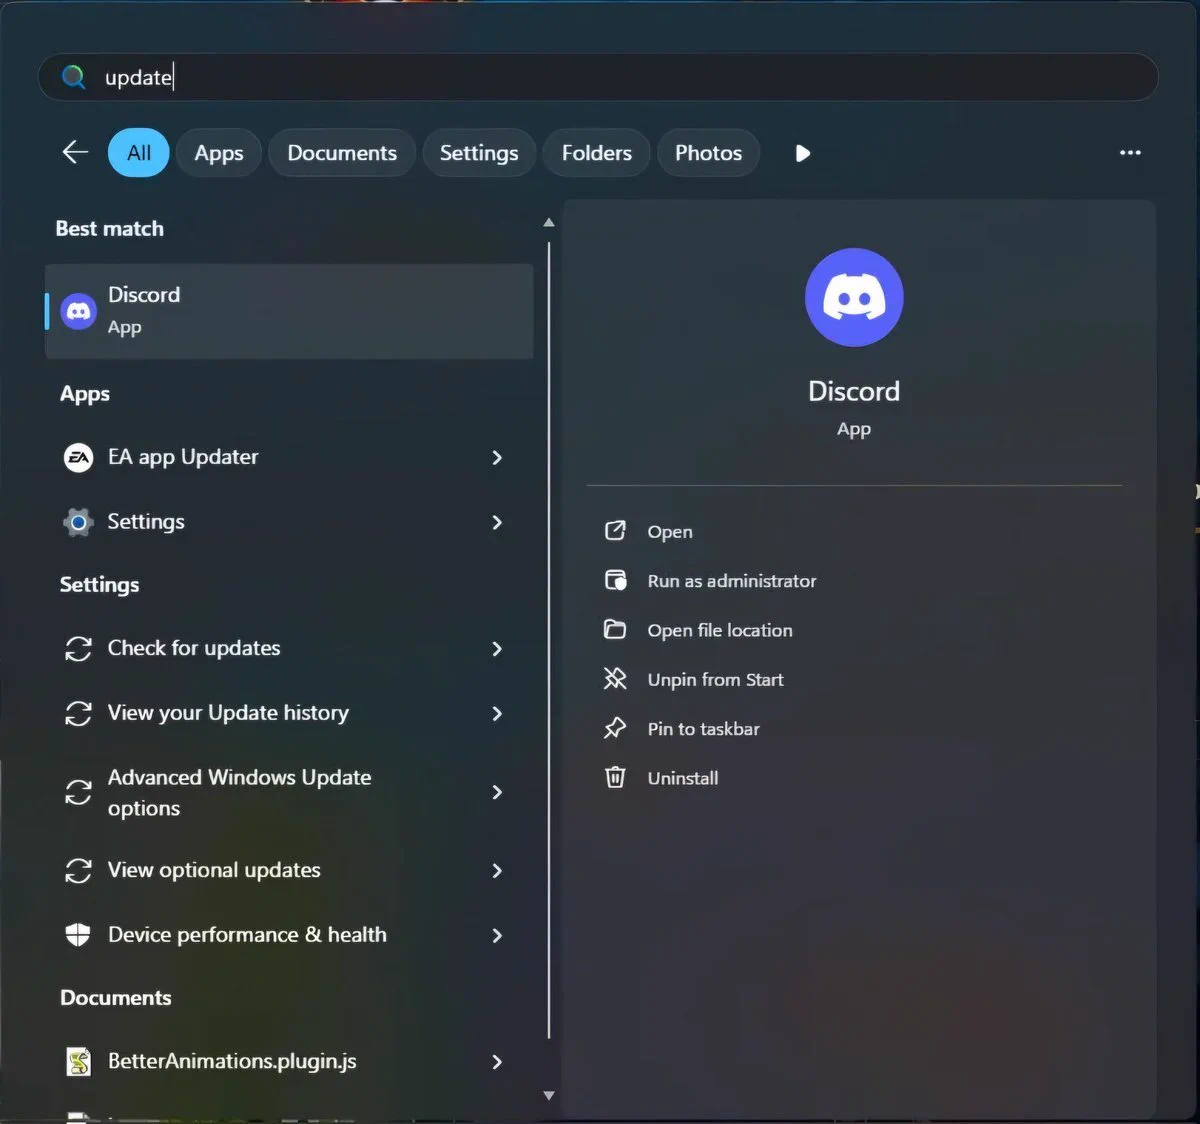
Task: Show more filter tabs with the arrow
Action: click(x=803, y=153)
